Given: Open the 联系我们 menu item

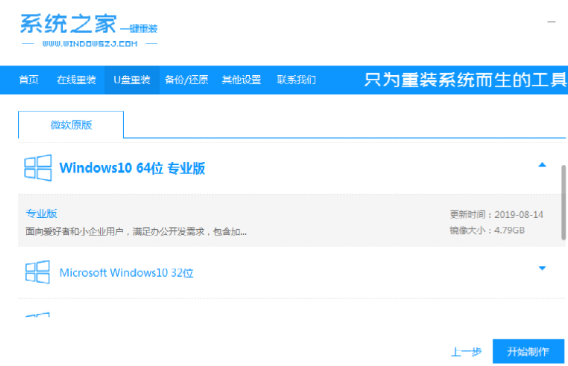Looking at the screenshot, I should pos(296,80).
